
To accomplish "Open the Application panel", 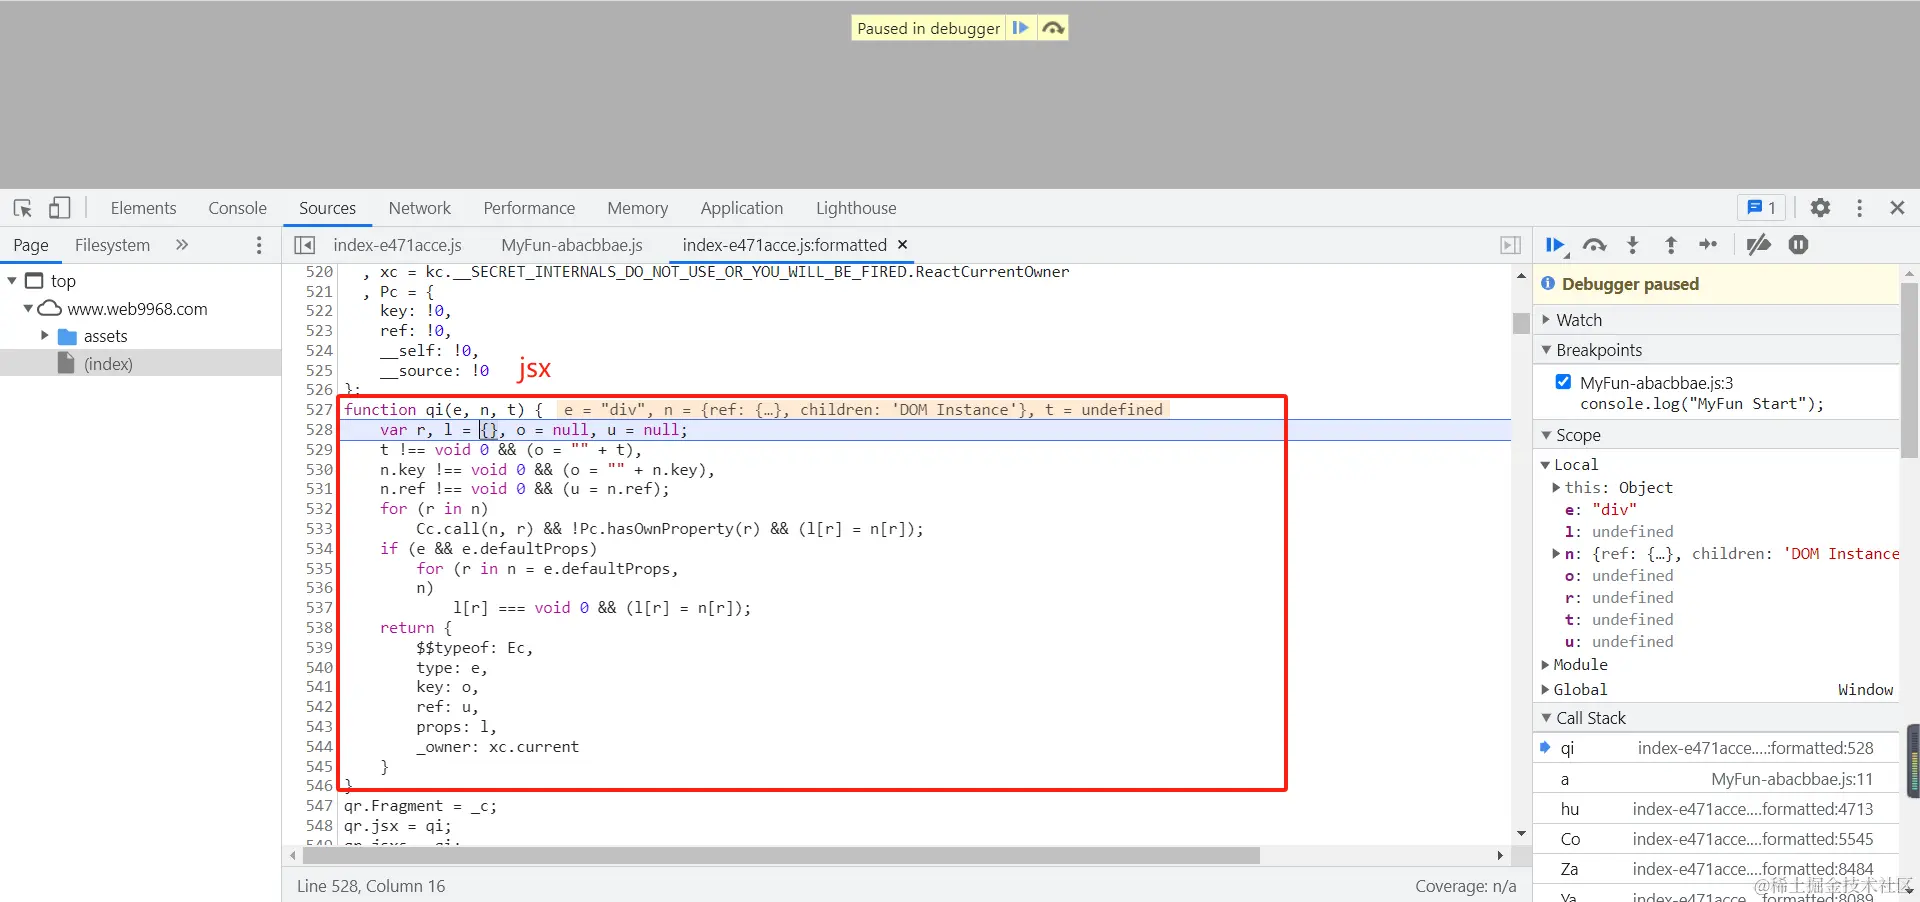I will click(x=742, y=208).
